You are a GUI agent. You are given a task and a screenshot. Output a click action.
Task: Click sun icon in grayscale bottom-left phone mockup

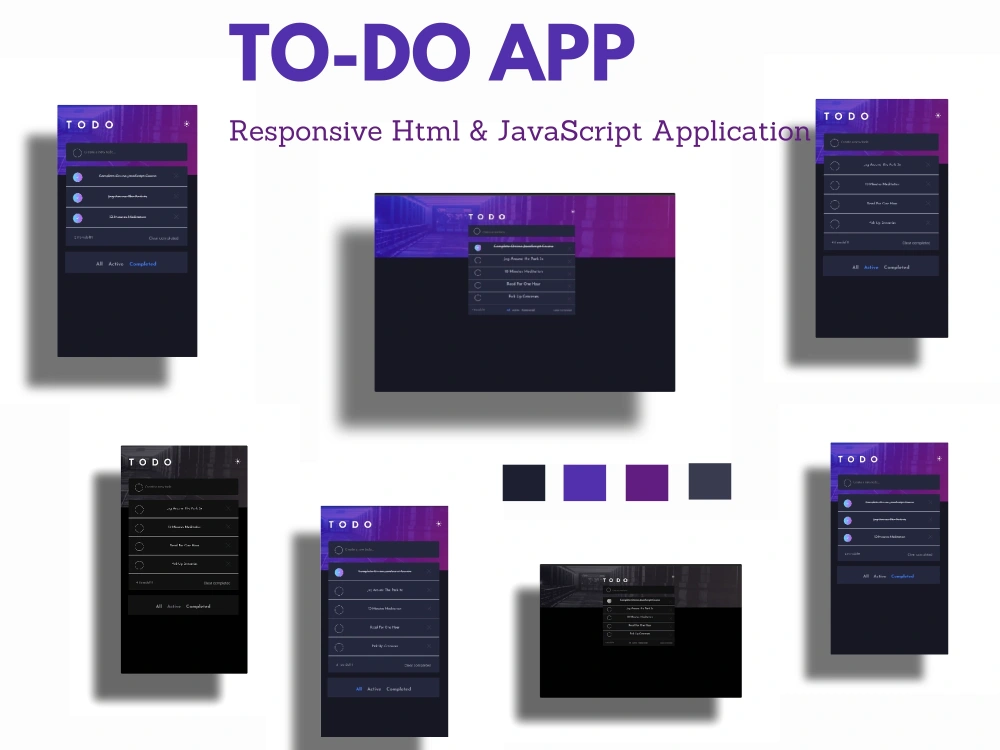(x=237, y=461)
